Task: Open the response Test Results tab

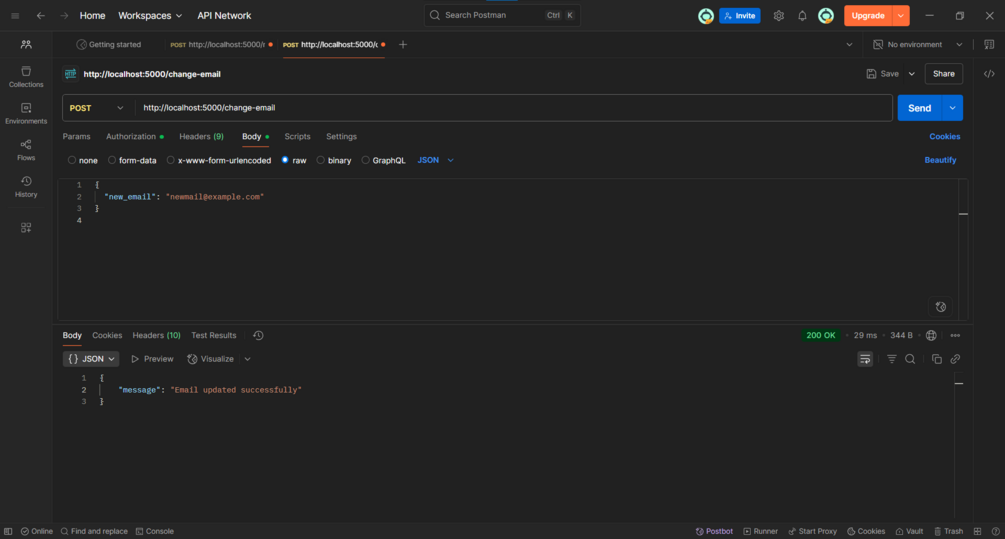Action: pos(213,335)
